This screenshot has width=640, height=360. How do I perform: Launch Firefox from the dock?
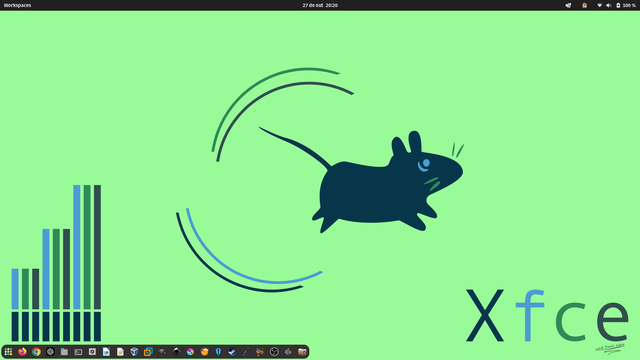(22, 351)
